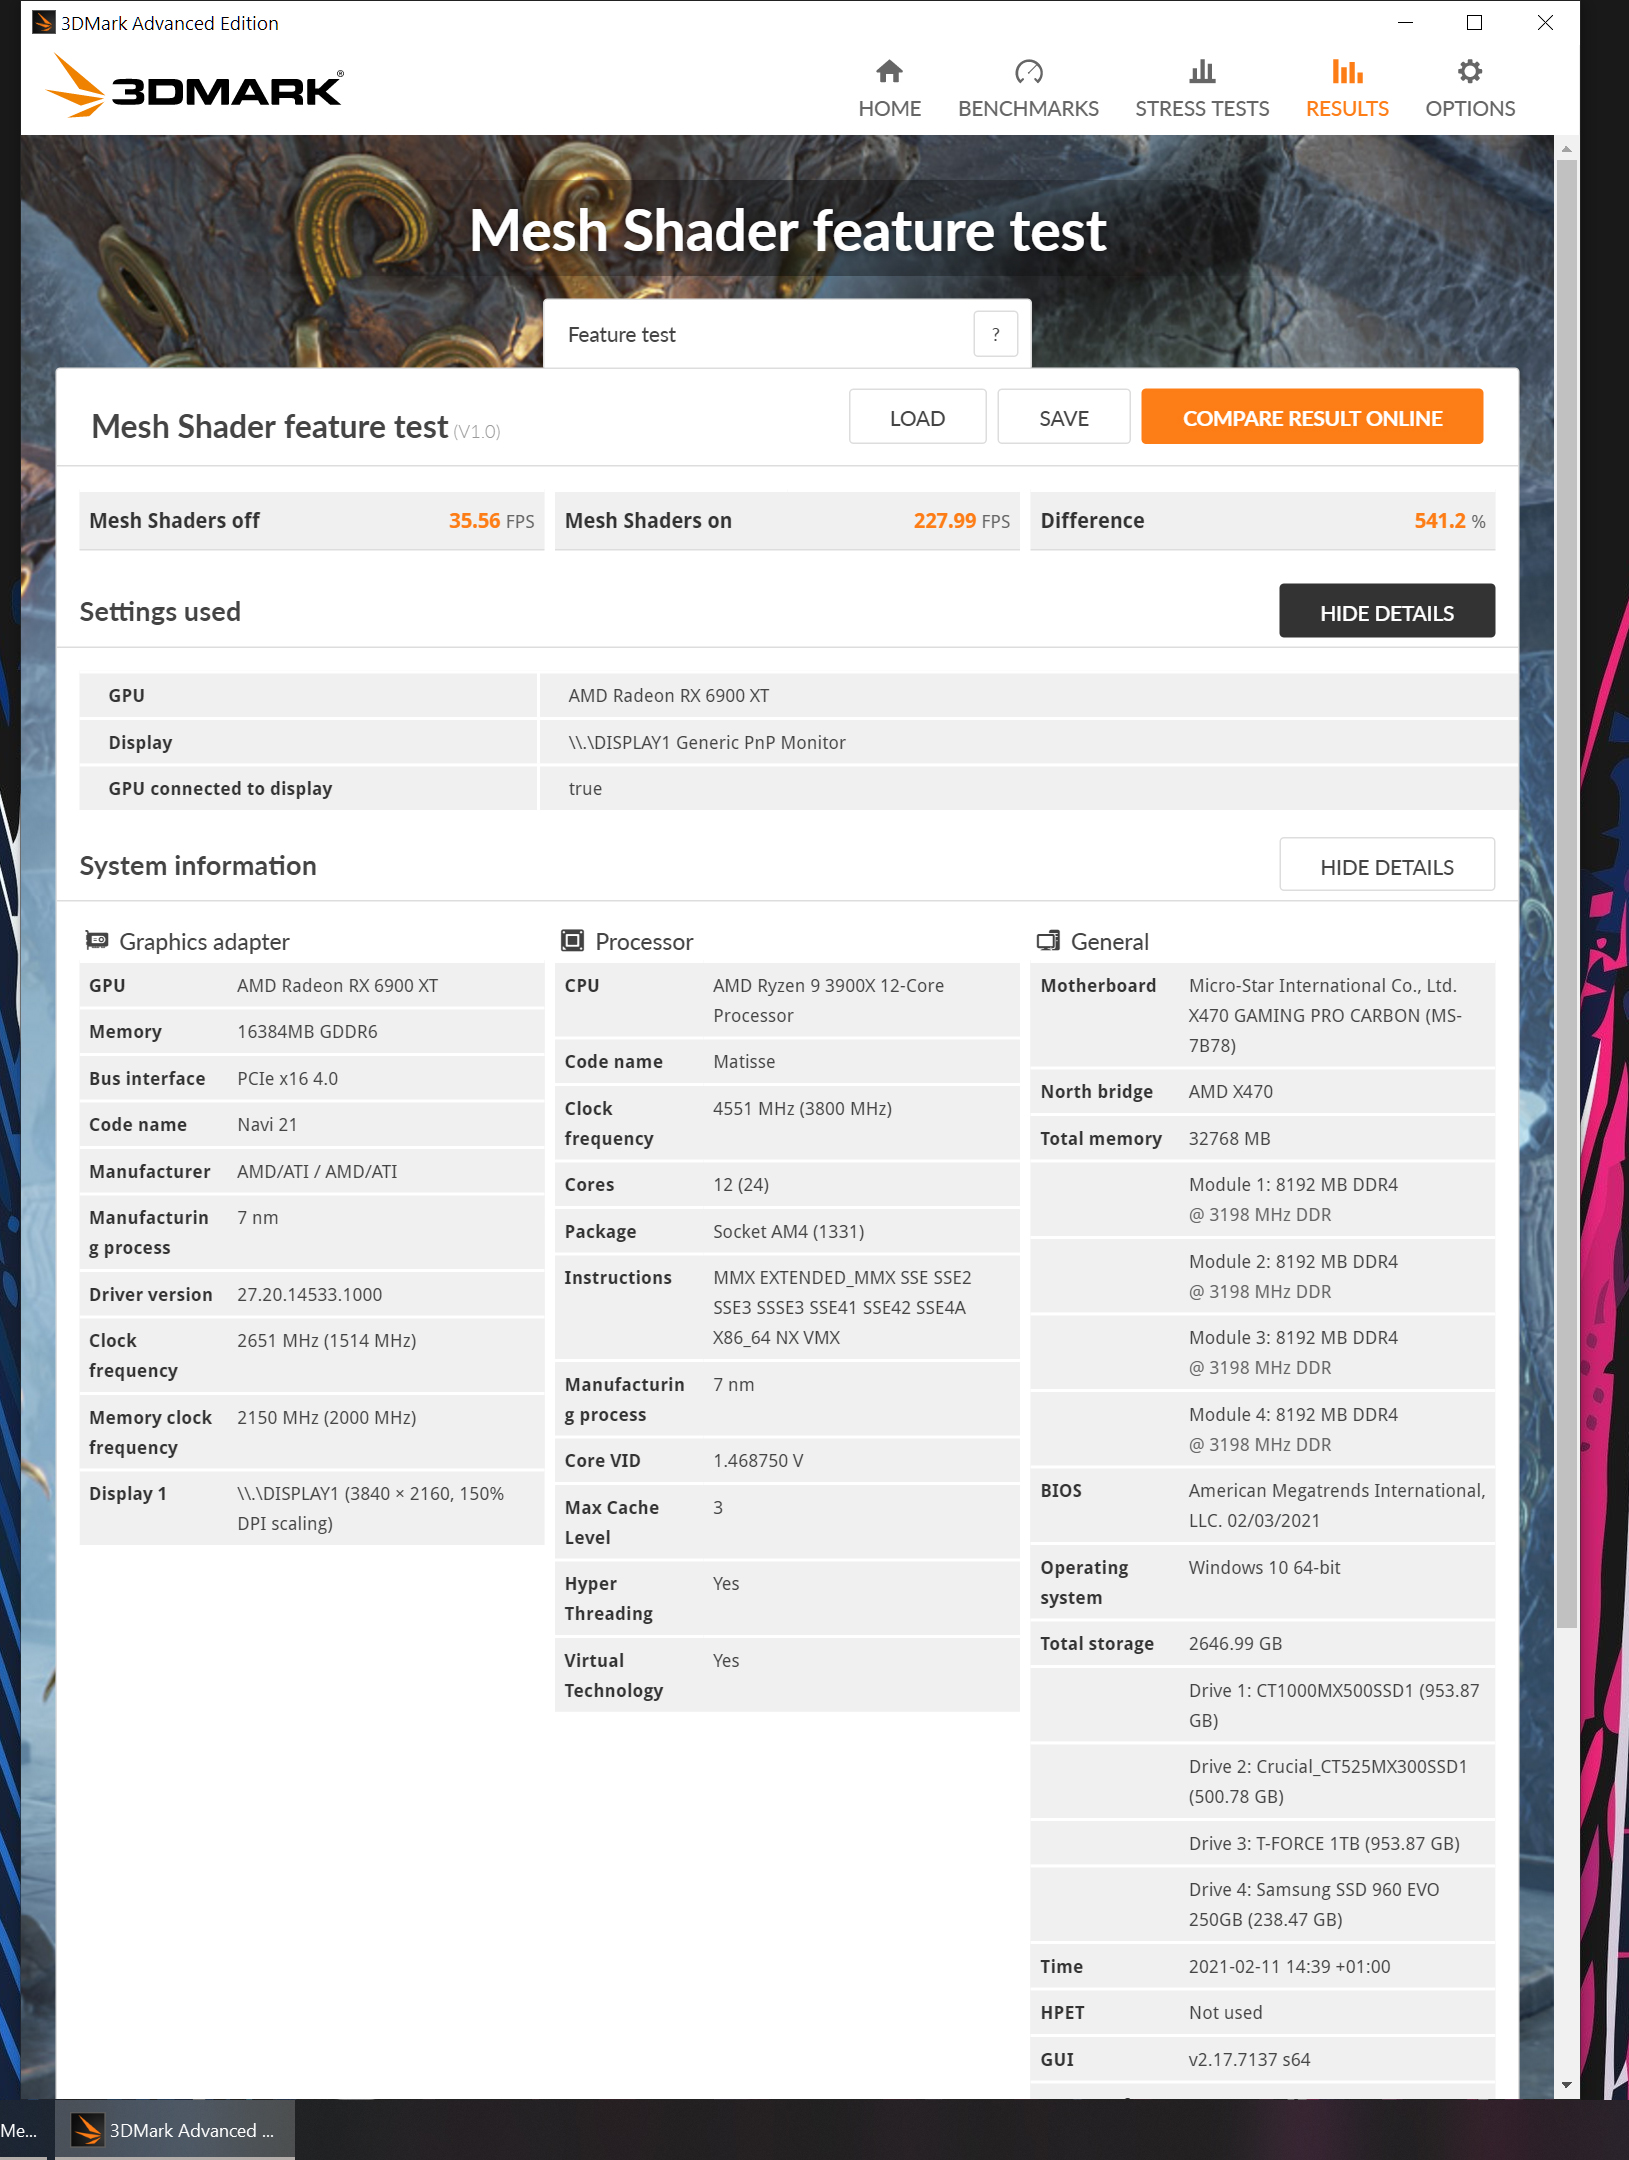Click COMPARE RESULT ONLINE button
The image size is (1629, 2160).
1312,417
